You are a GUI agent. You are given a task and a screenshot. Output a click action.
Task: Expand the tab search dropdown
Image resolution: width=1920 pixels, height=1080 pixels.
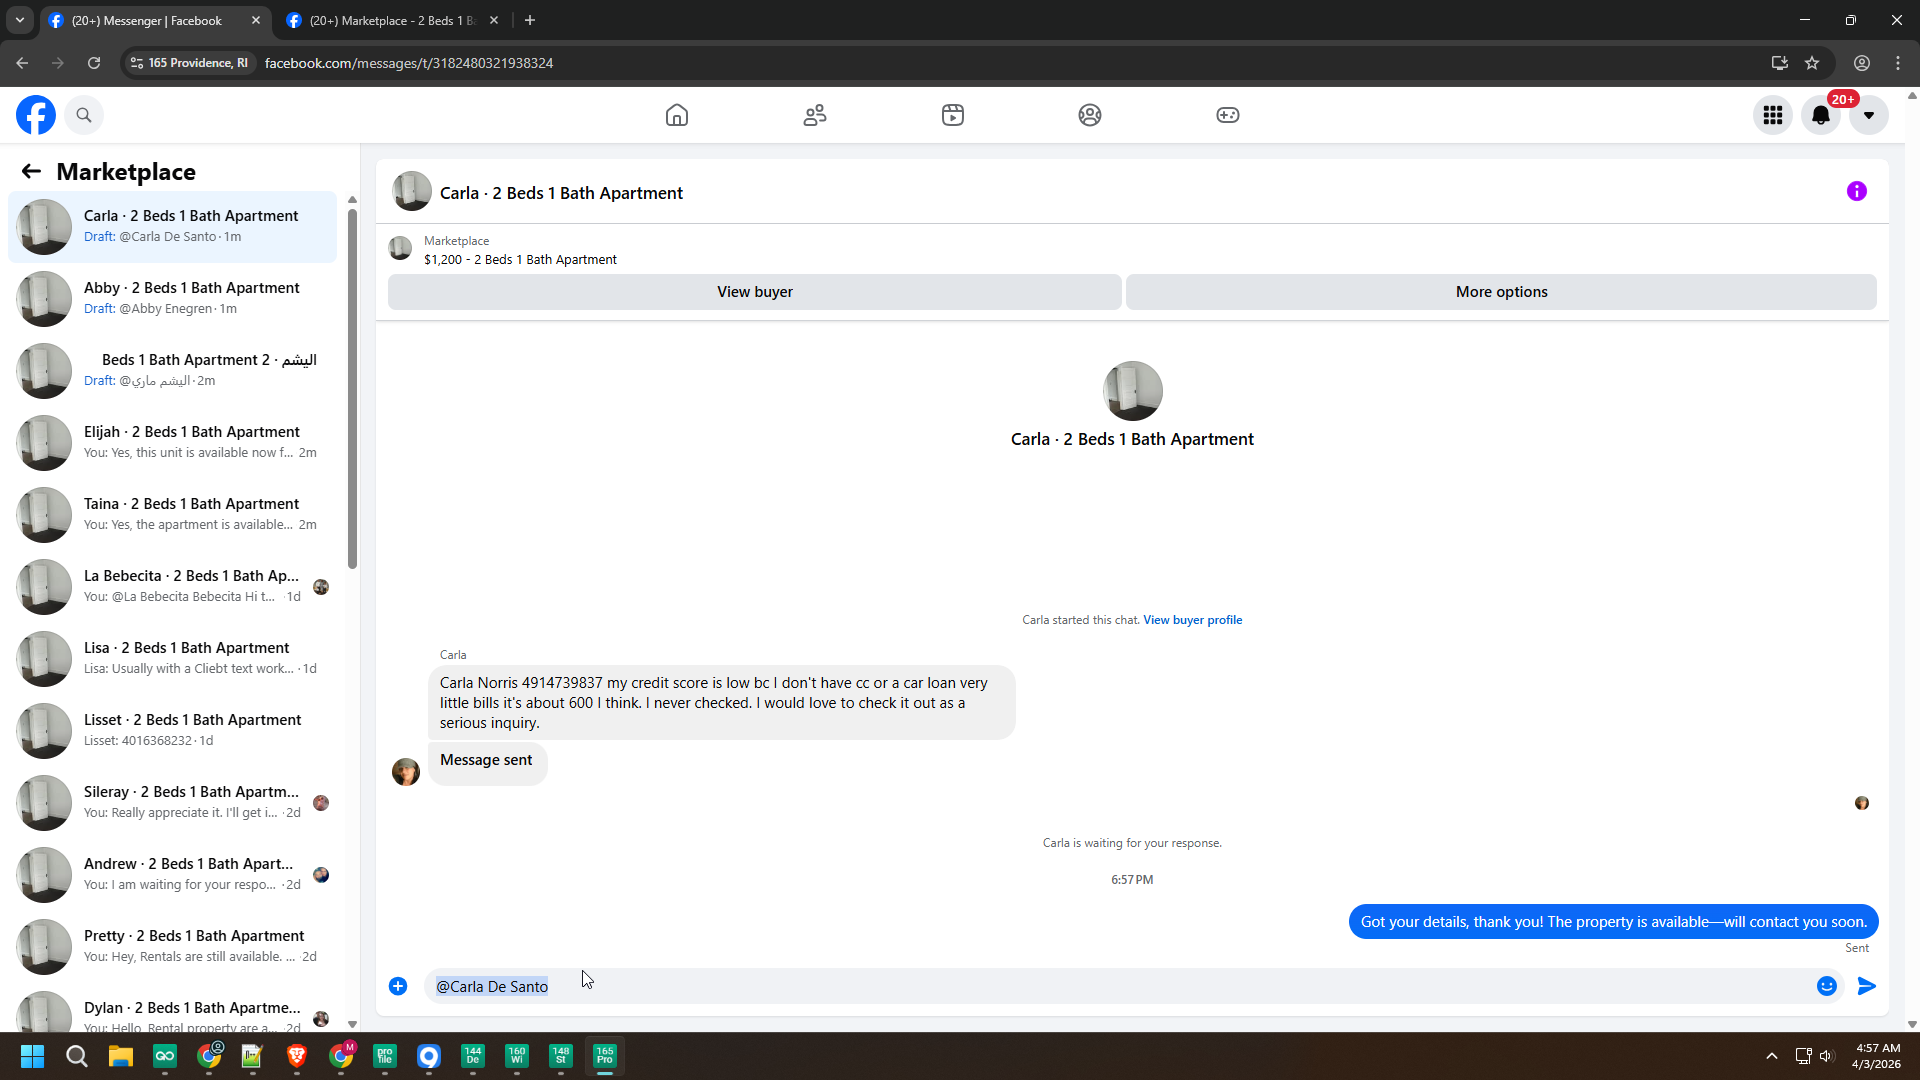(x=20, y=20)
